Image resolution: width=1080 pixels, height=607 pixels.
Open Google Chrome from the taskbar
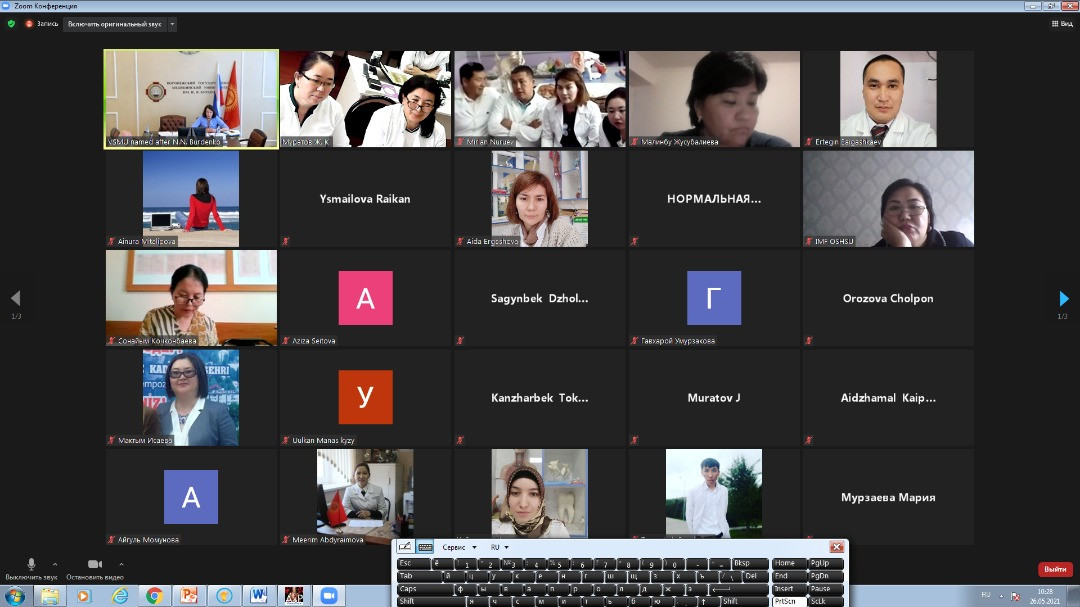click(x=154, y=595)
